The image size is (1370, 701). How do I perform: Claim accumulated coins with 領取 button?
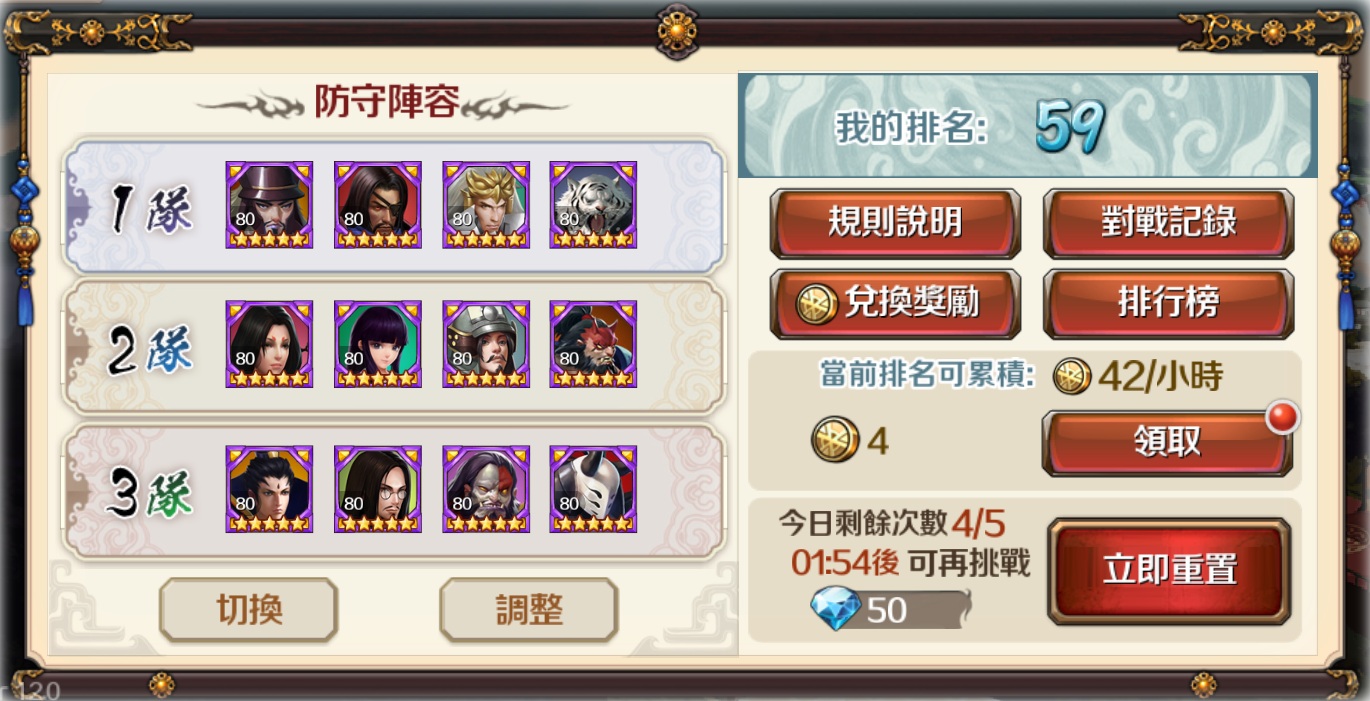coord(1167,442)
